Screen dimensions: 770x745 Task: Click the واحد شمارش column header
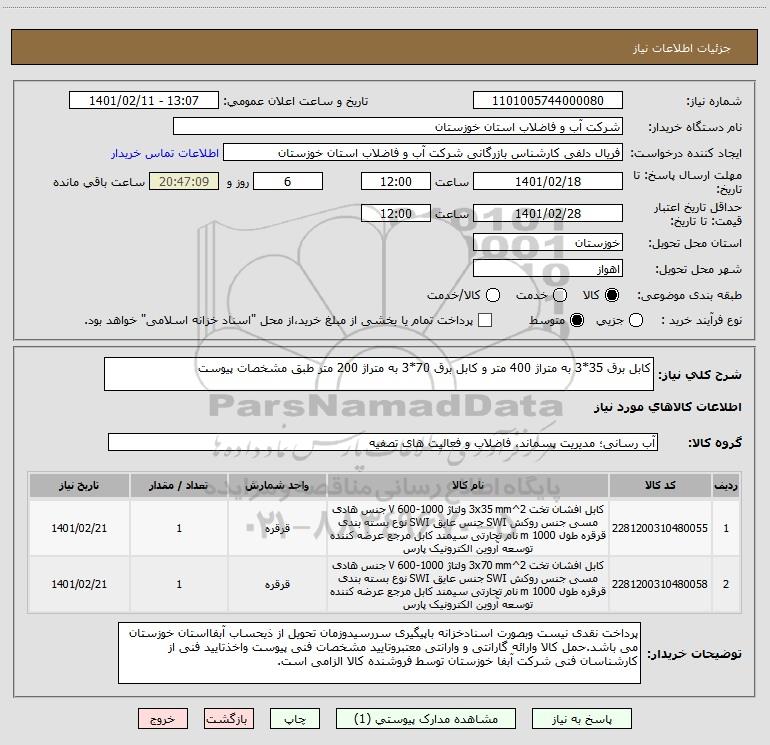277,485
